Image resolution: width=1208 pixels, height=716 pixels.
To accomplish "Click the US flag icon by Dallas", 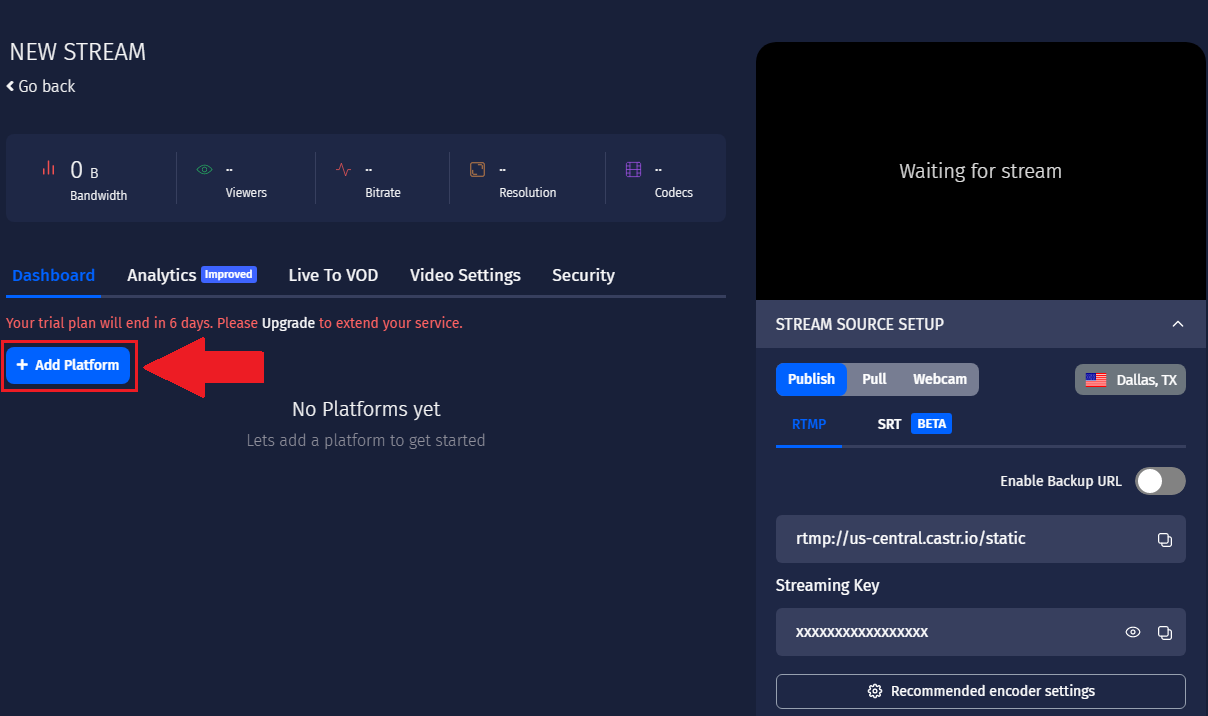I will click(1096, 380).
